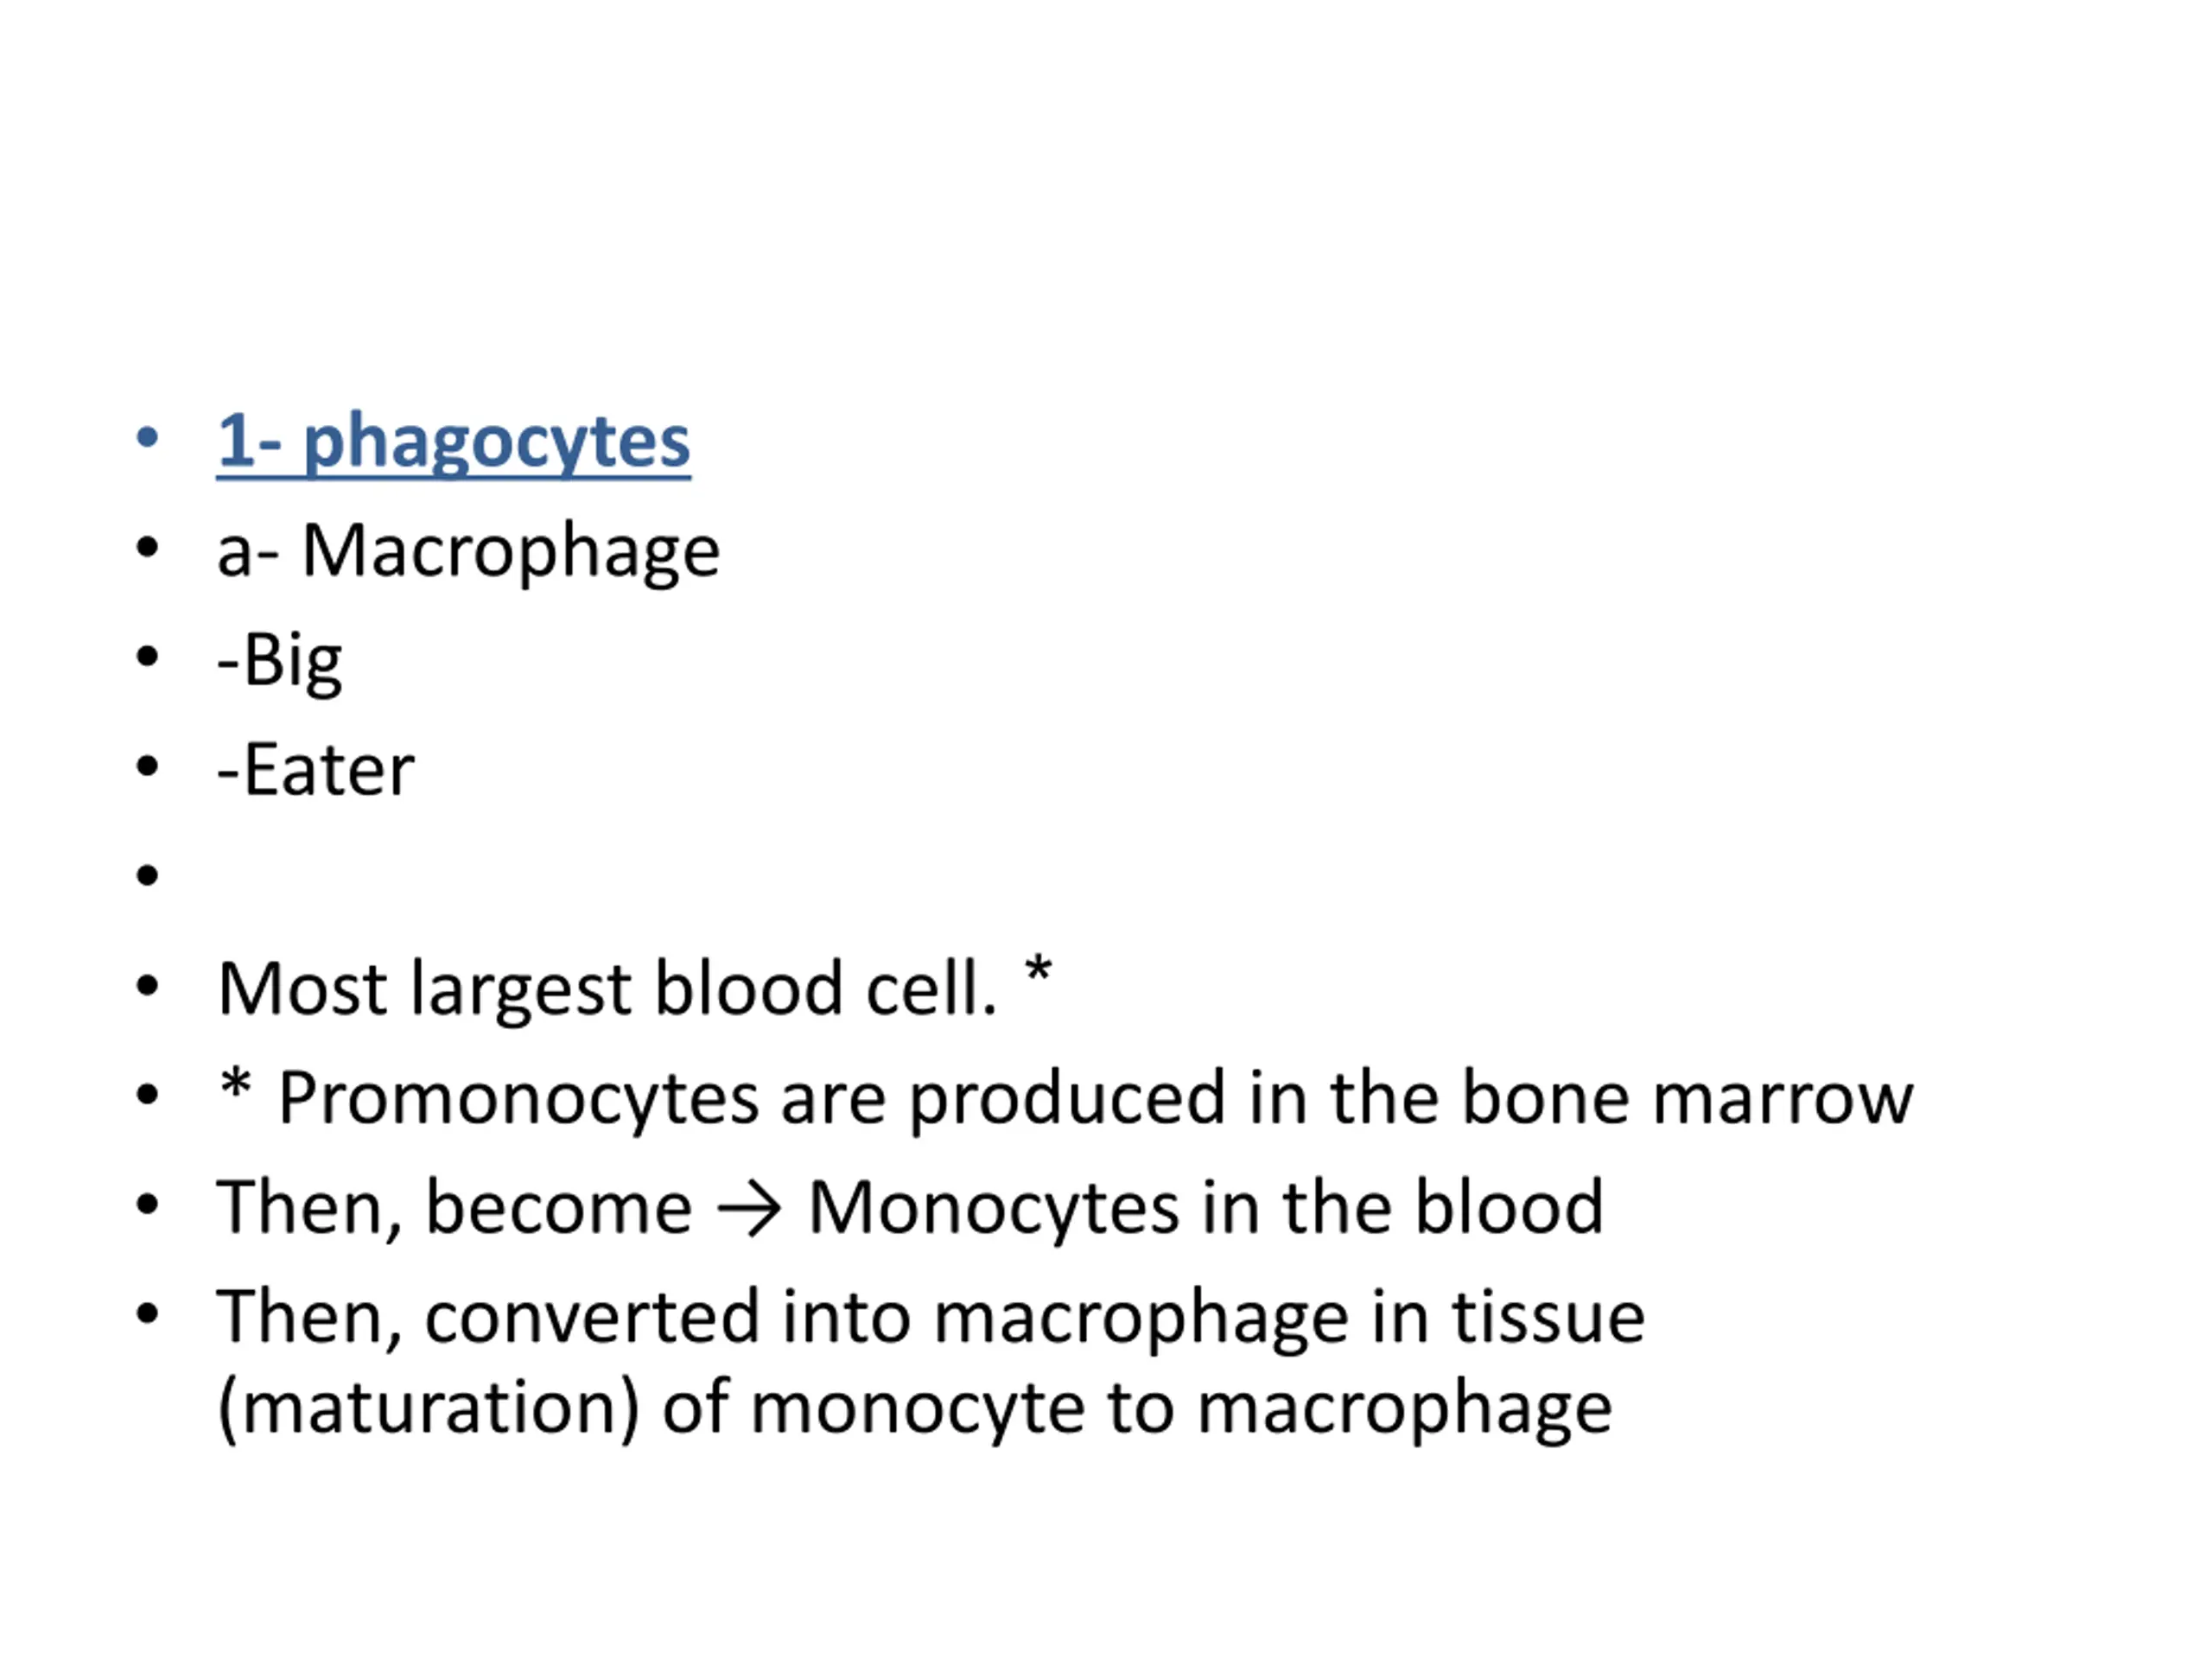Click the word '(maturation)'
The image size is (2212, 1659).
(x=428, y=1408)
